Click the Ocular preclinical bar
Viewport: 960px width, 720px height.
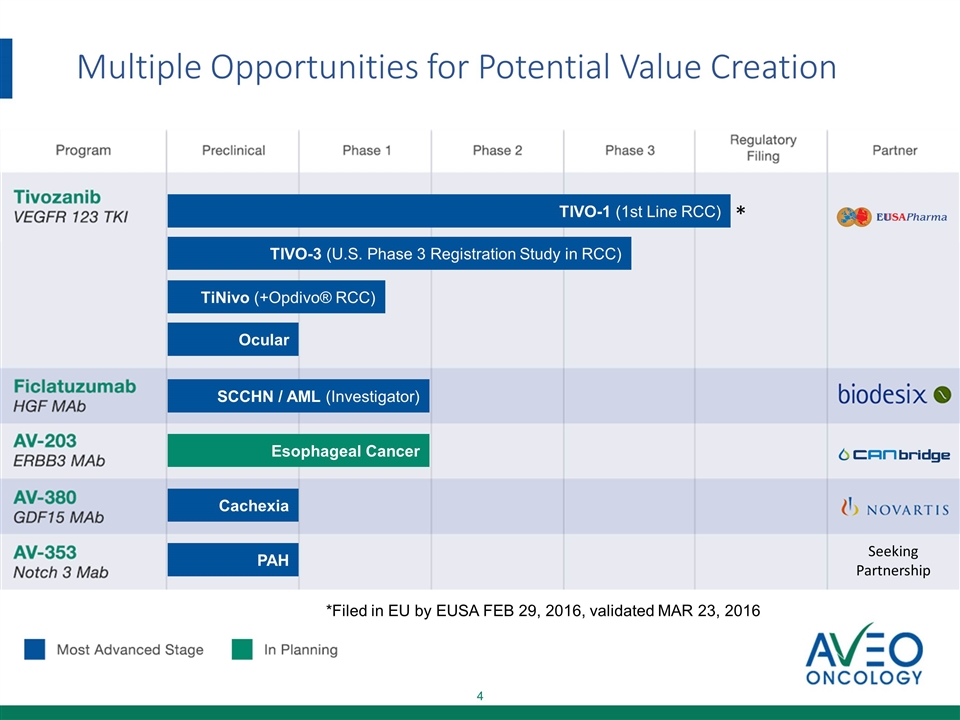[x=233, y=340]
